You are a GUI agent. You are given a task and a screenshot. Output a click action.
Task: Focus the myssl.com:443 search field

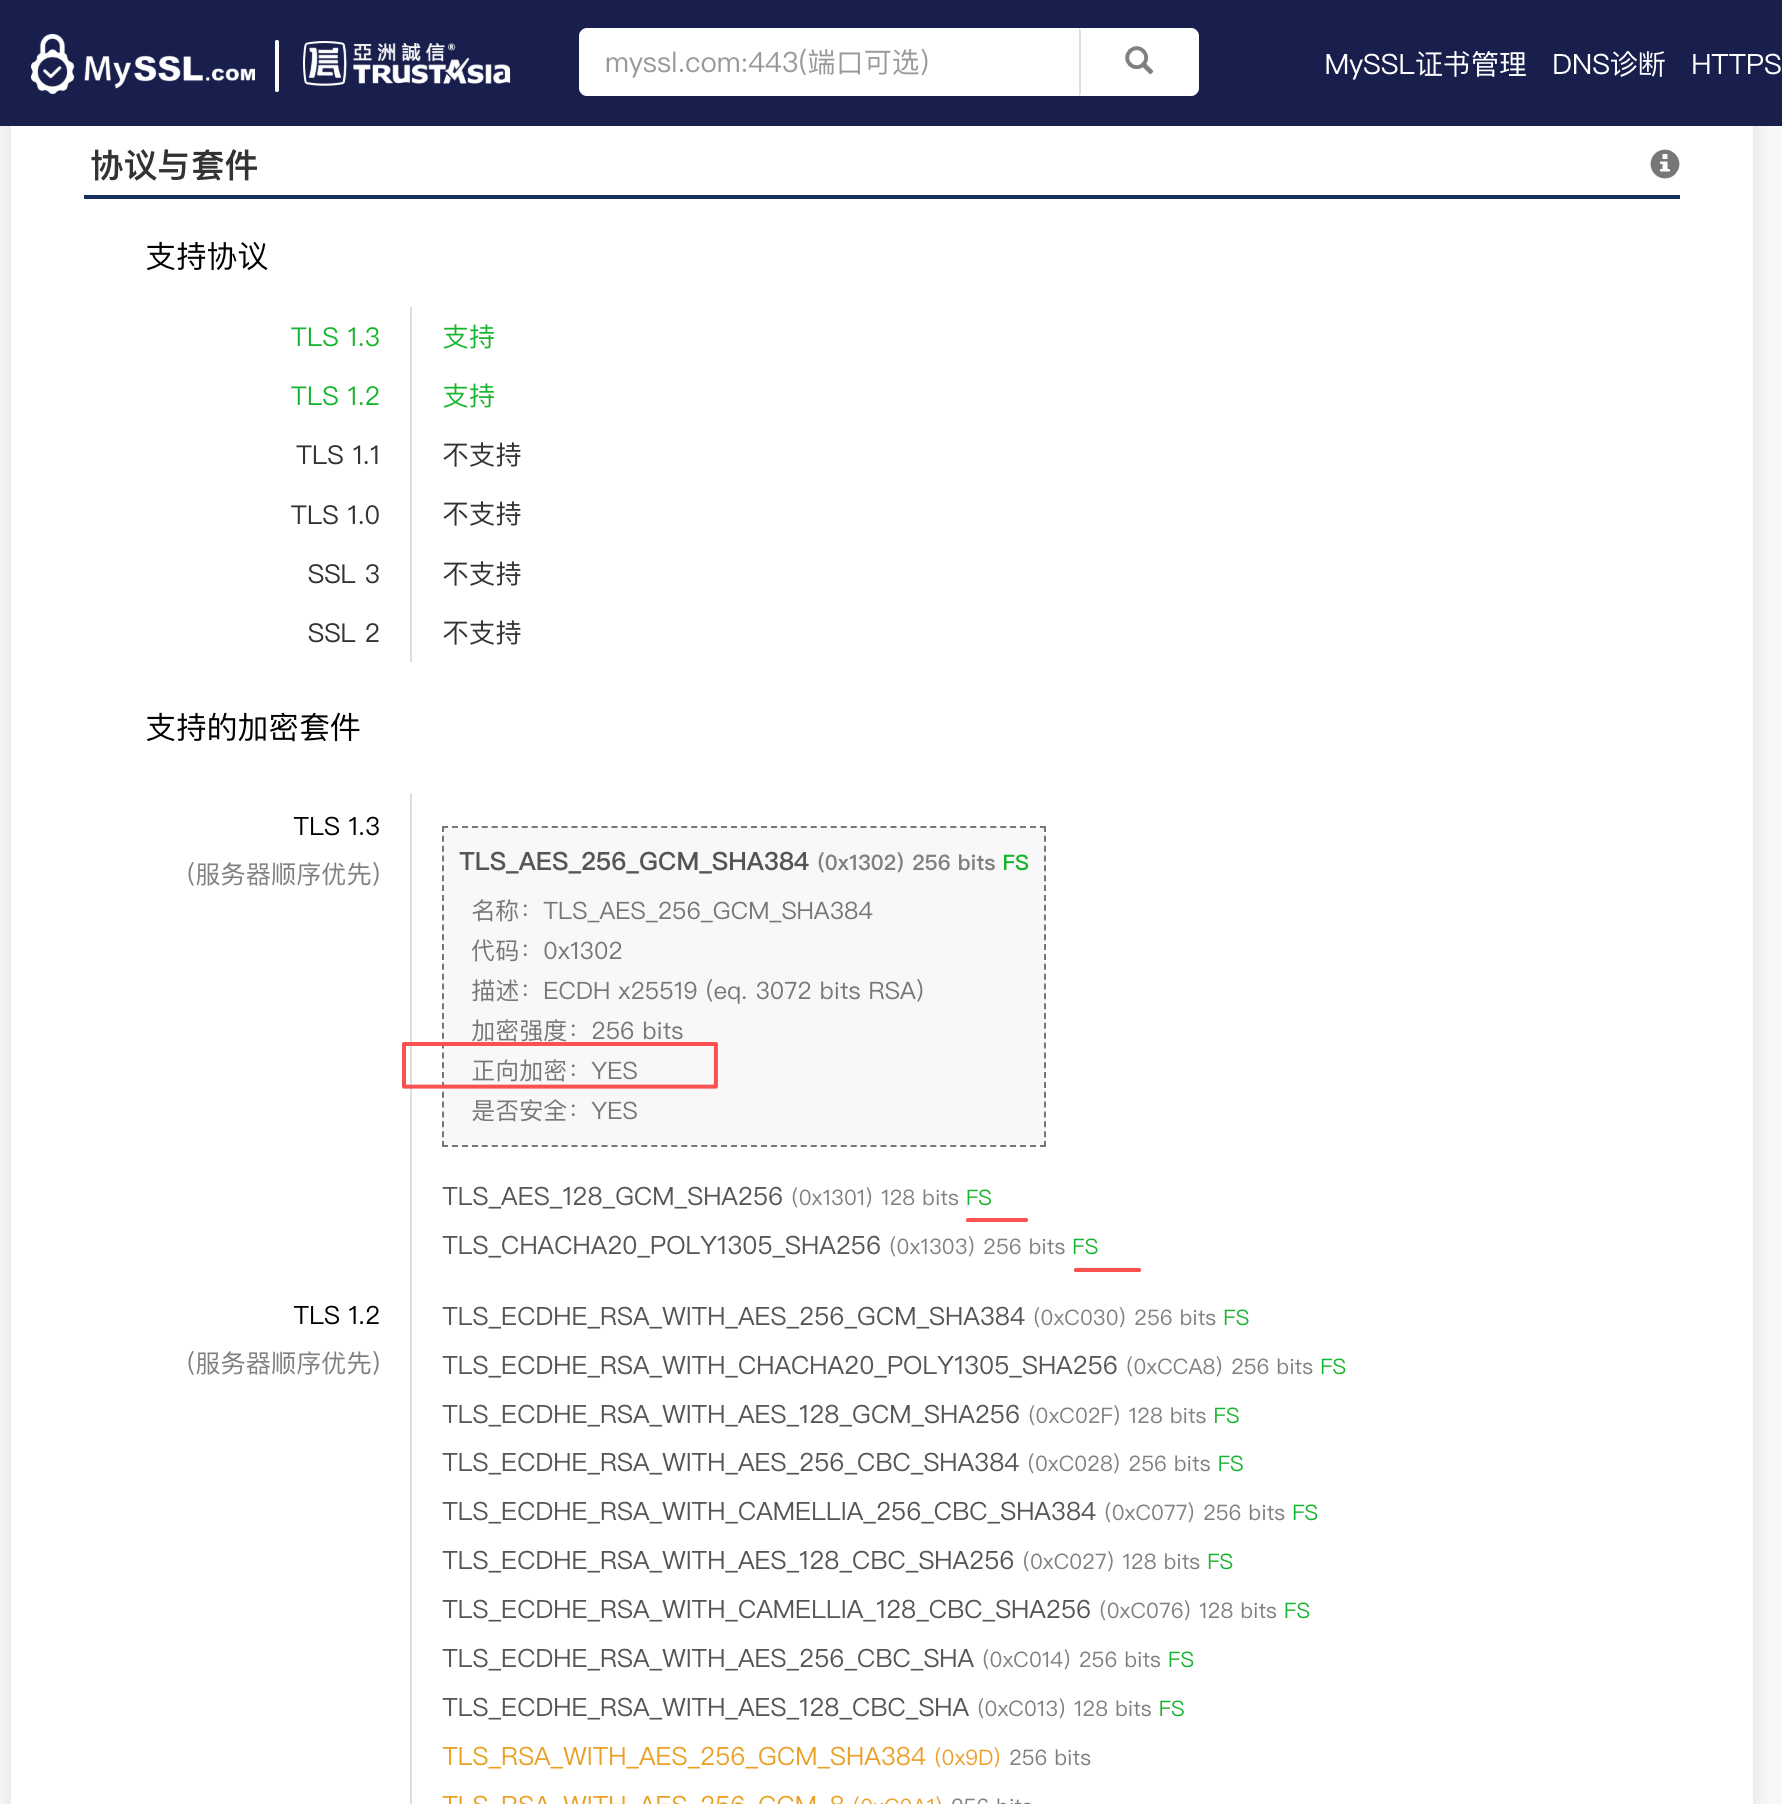pyautogui.click(x=829, y=62)
